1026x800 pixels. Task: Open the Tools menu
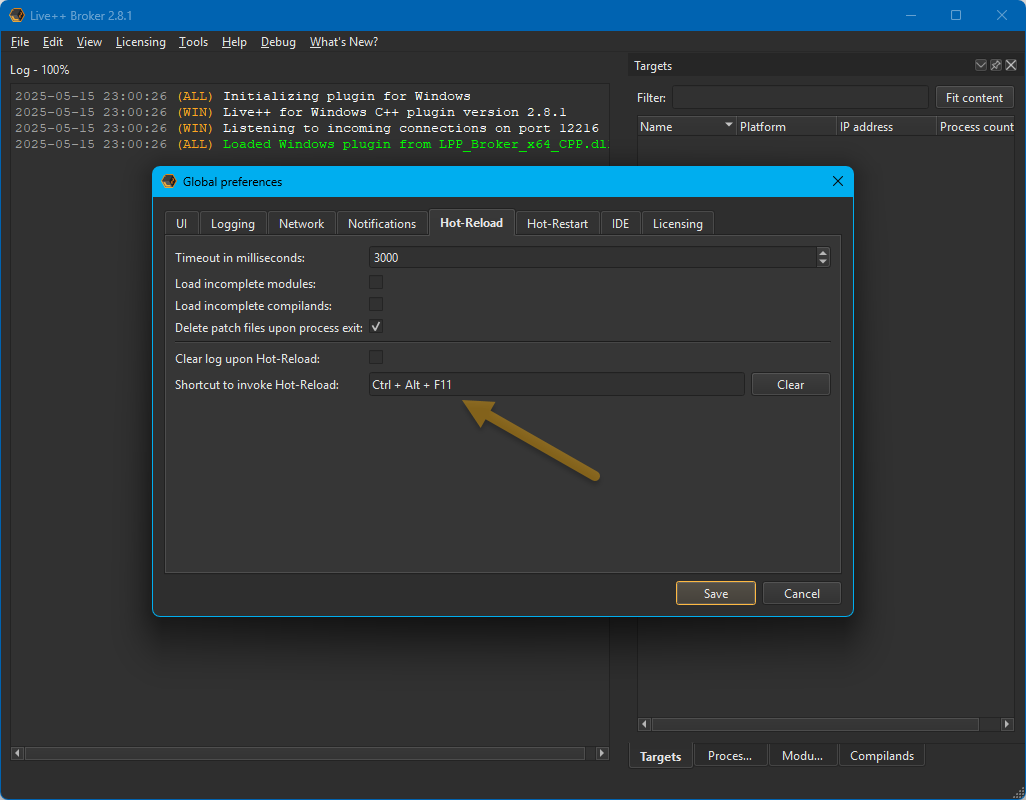[193, 42]
